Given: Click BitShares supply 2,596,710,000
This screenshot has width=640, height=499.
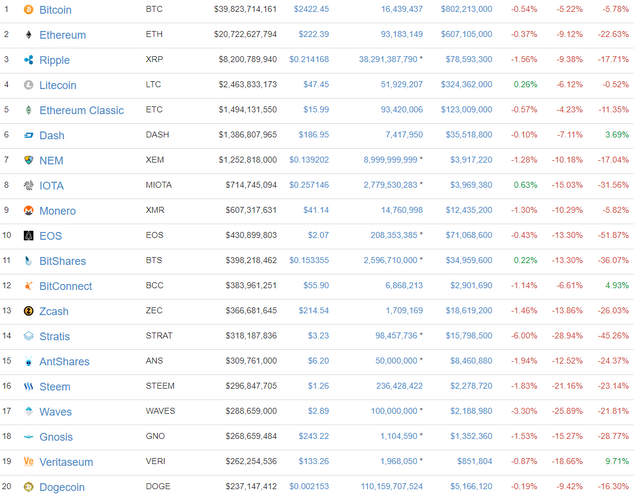Looking at the screenshot, I should [x=391, y=260].
